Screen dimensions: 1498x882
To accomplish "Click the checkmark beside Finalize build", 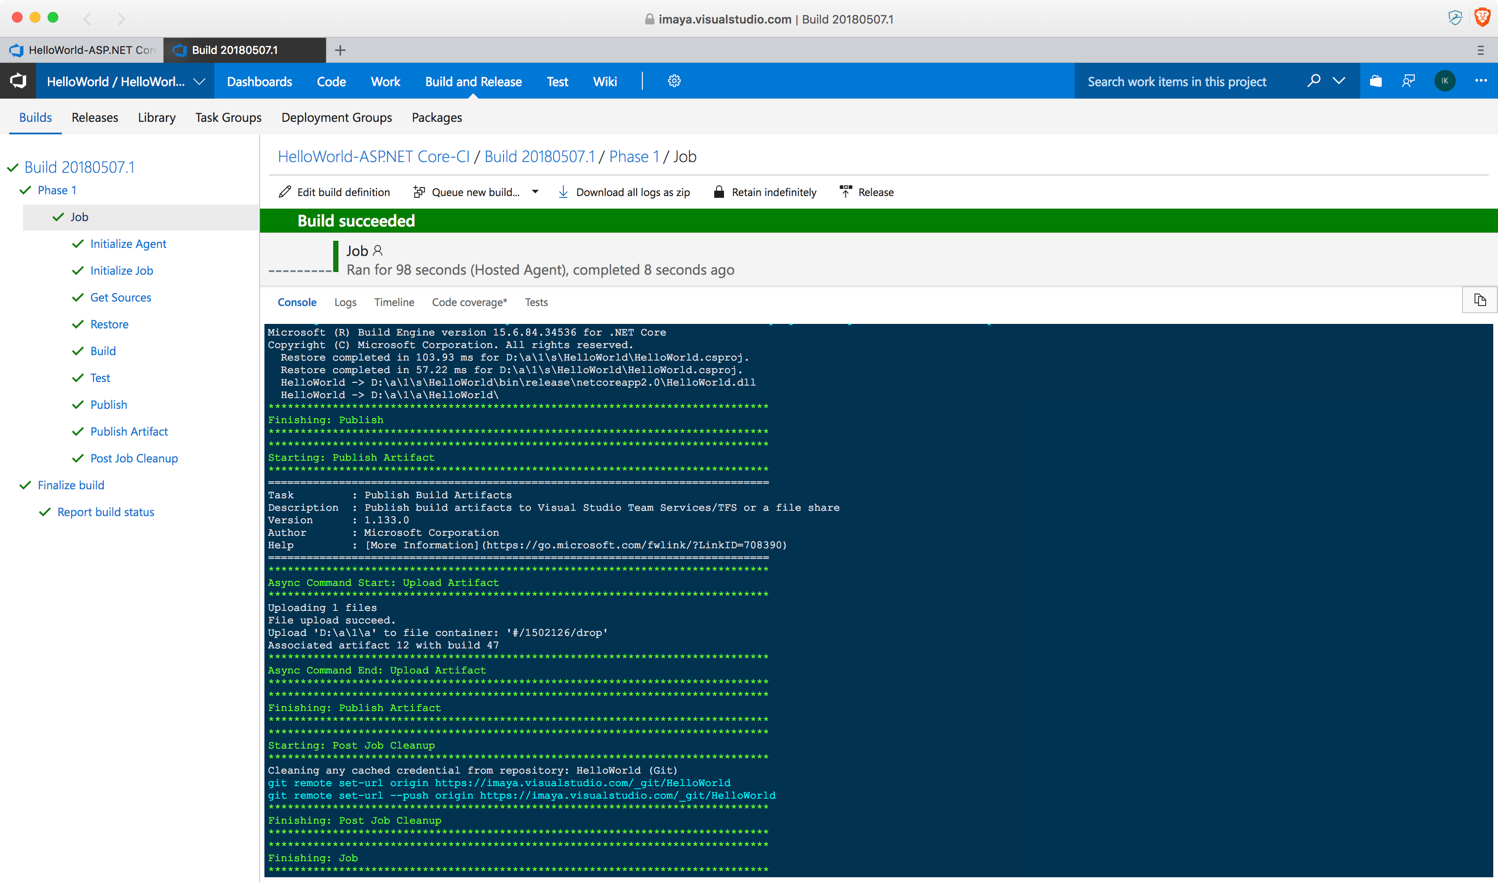I will coord(25,485).
